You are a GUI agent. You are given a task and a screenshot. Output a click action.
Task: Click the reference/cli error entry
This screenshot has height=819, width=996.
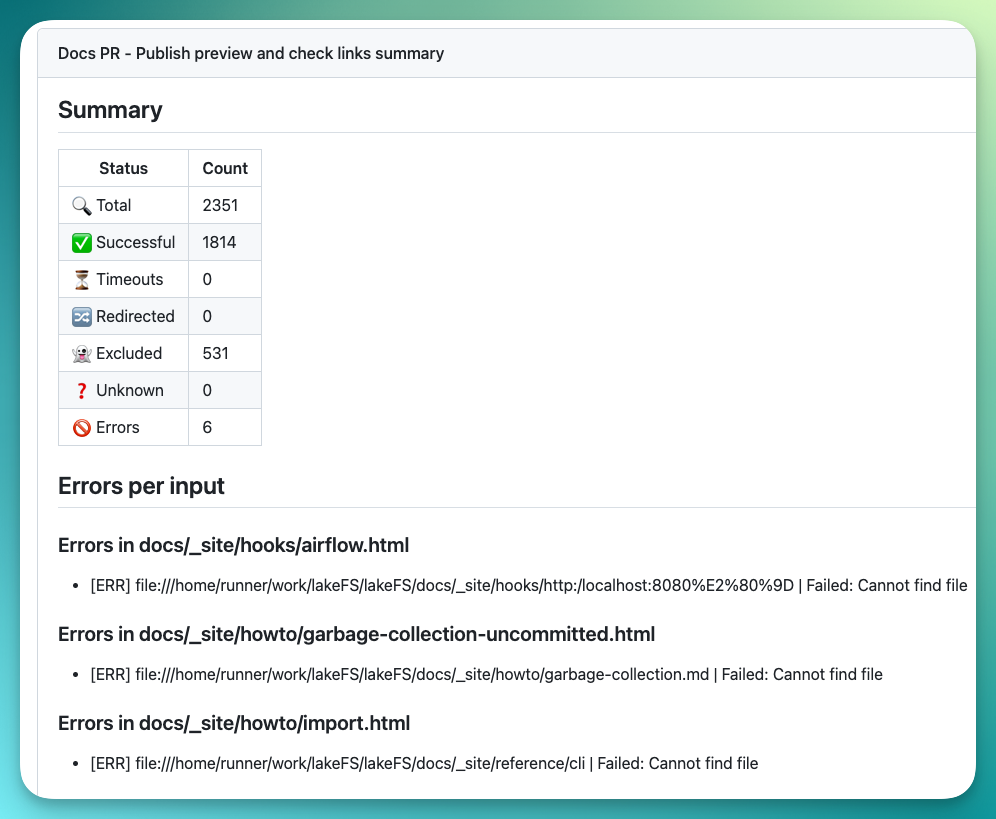[424, 763]
